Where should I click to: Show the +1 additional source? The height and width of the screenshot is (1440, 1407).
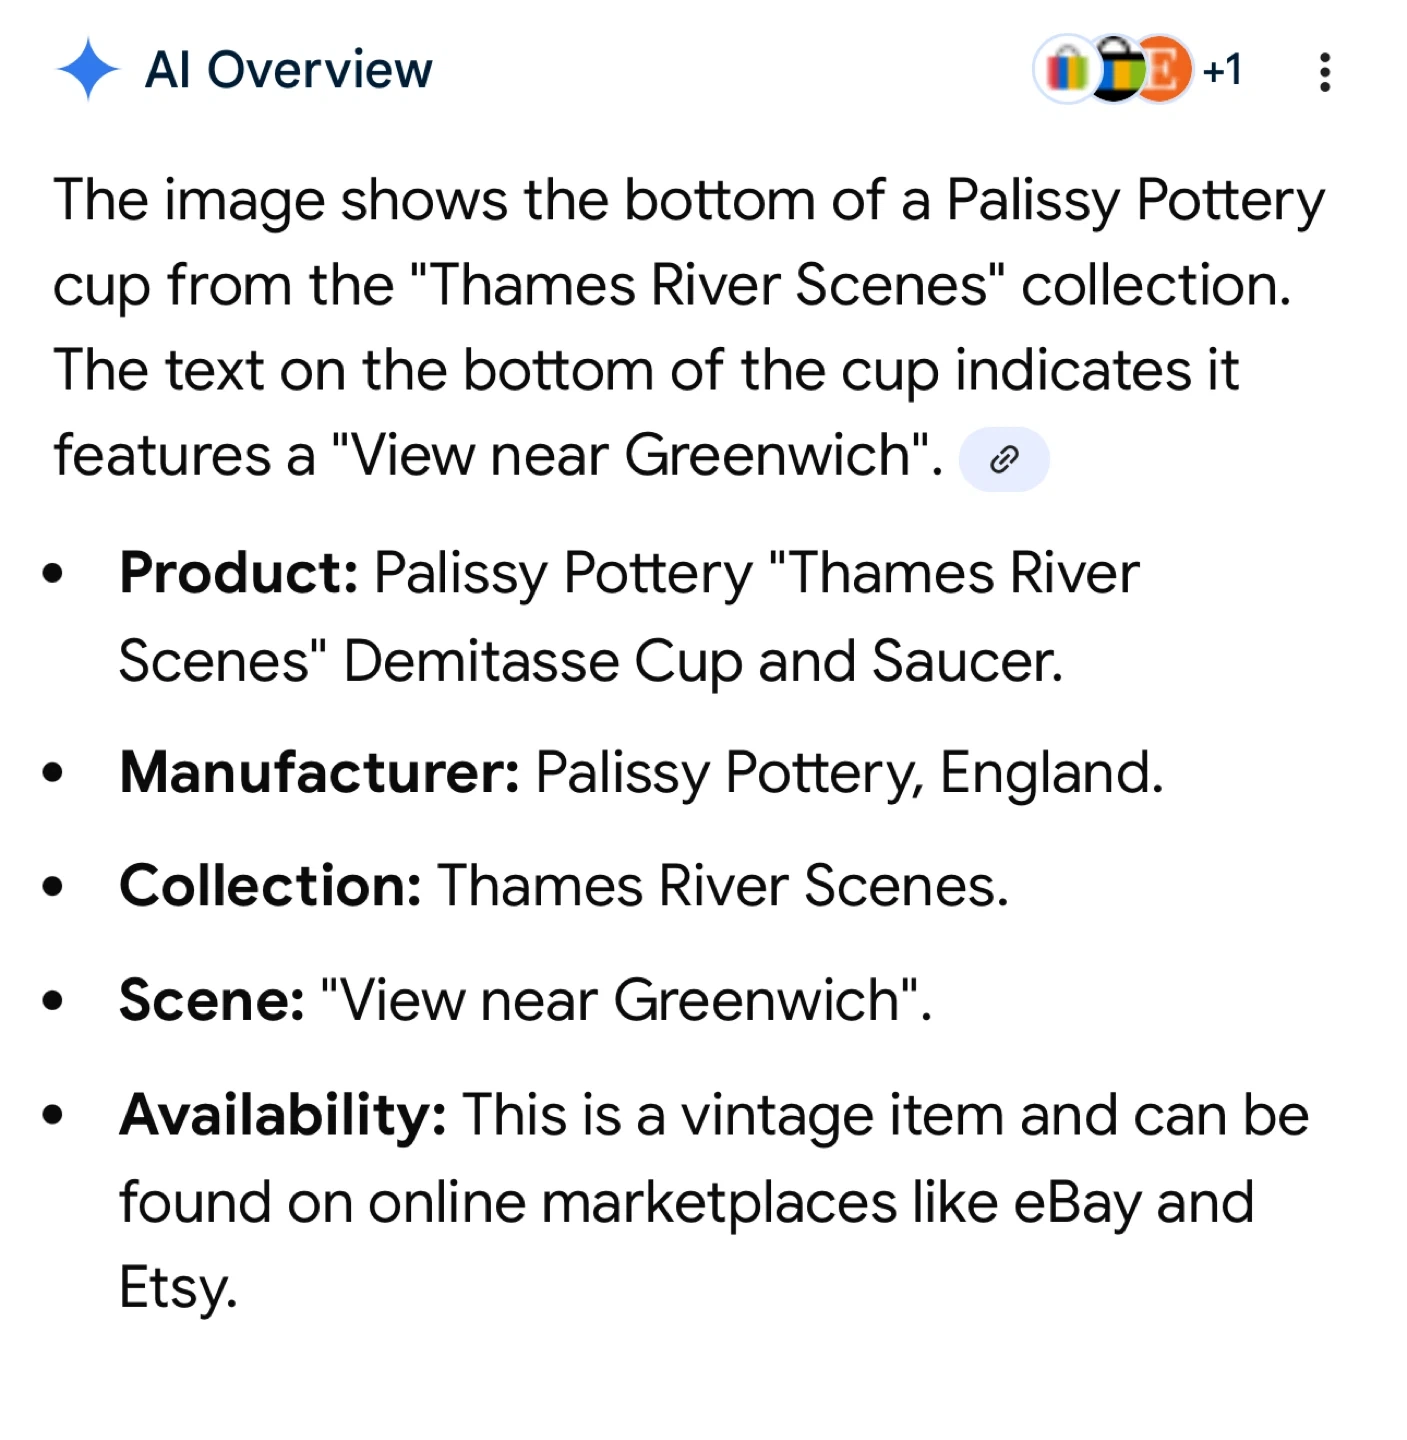click(1222, 70)
